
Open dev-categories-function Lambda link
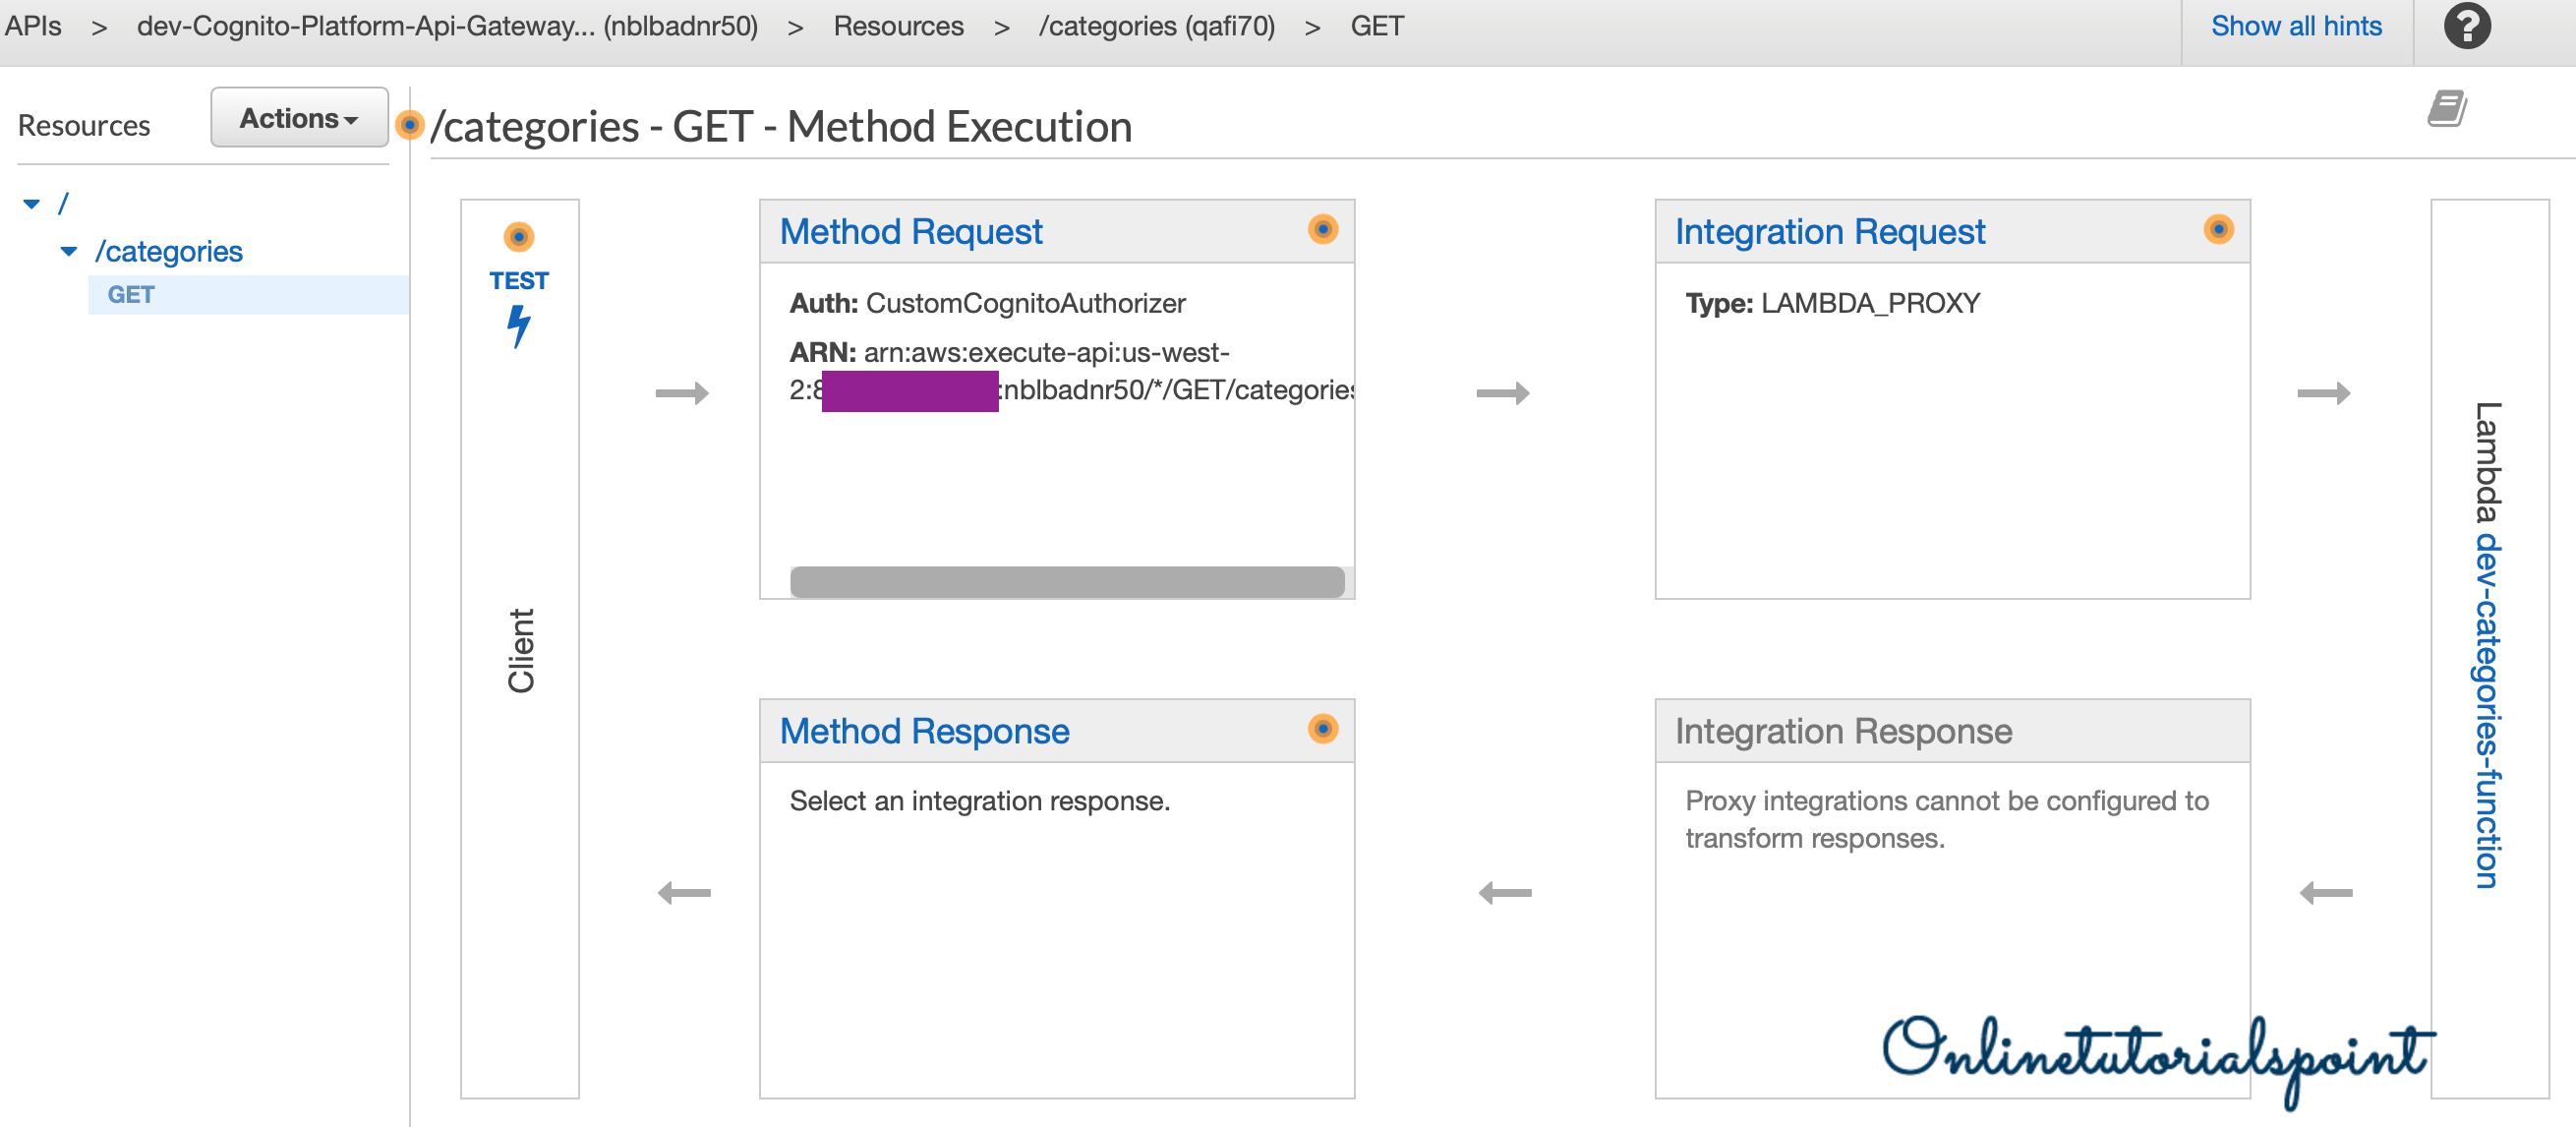tap(2486, 710)
